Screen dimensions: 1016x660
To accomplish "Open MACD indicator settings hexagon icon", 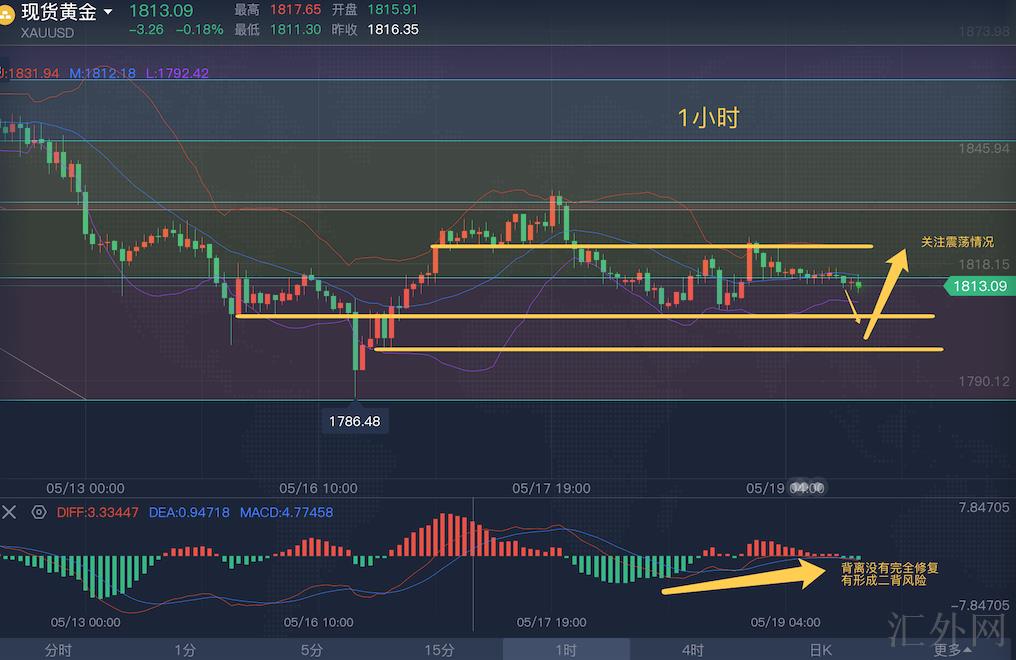I will pyautogui.click(x=39, y=512).
